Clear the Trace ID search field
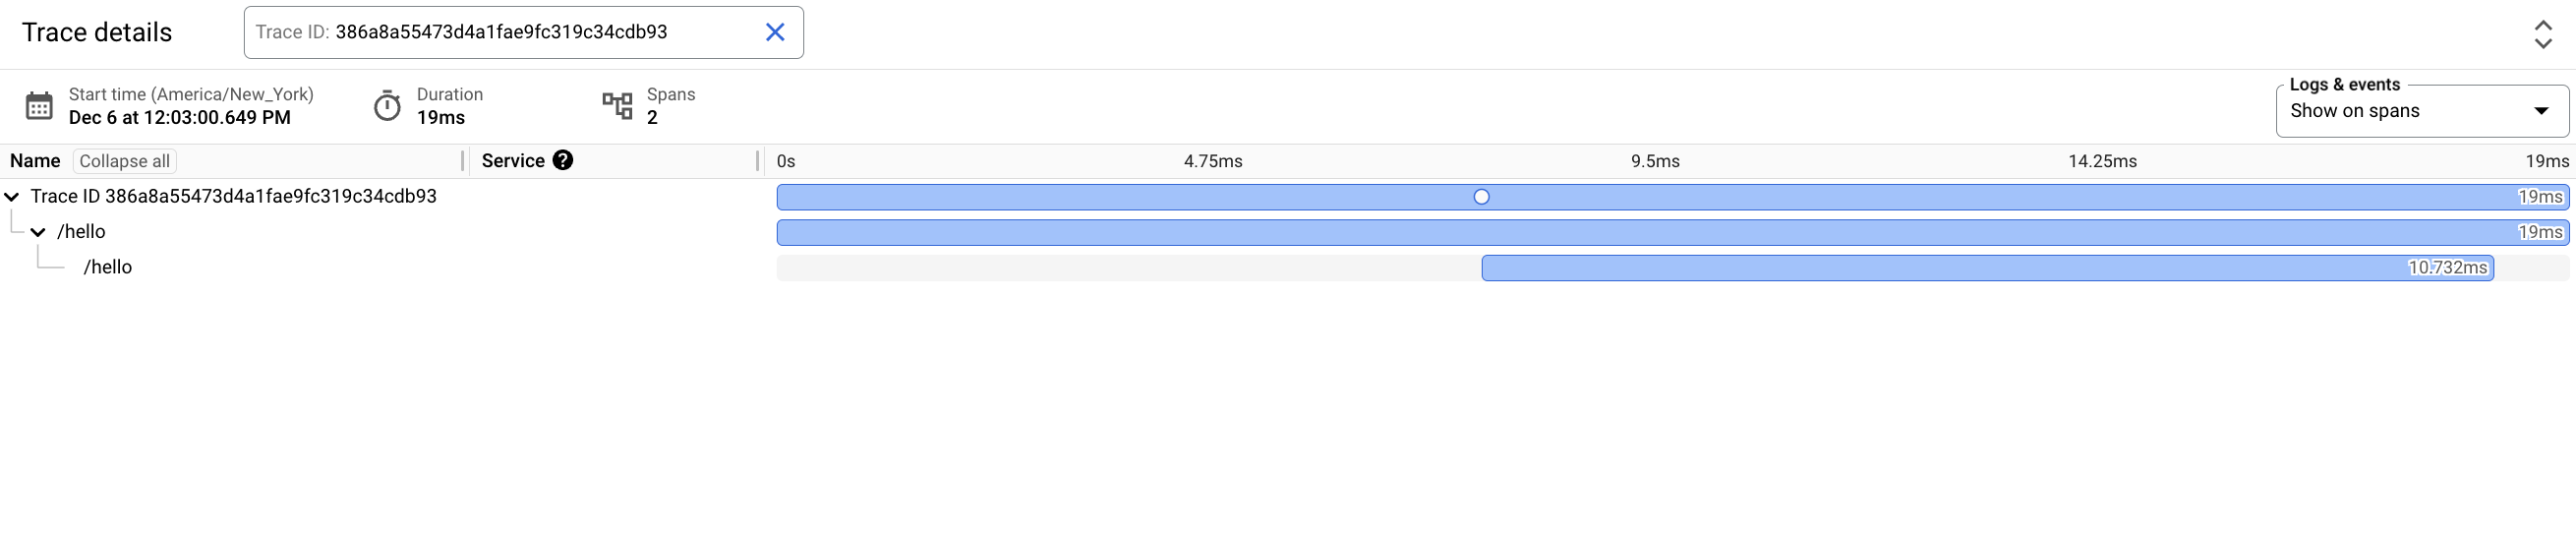2576x537 pixels. (x=774, y=32)
